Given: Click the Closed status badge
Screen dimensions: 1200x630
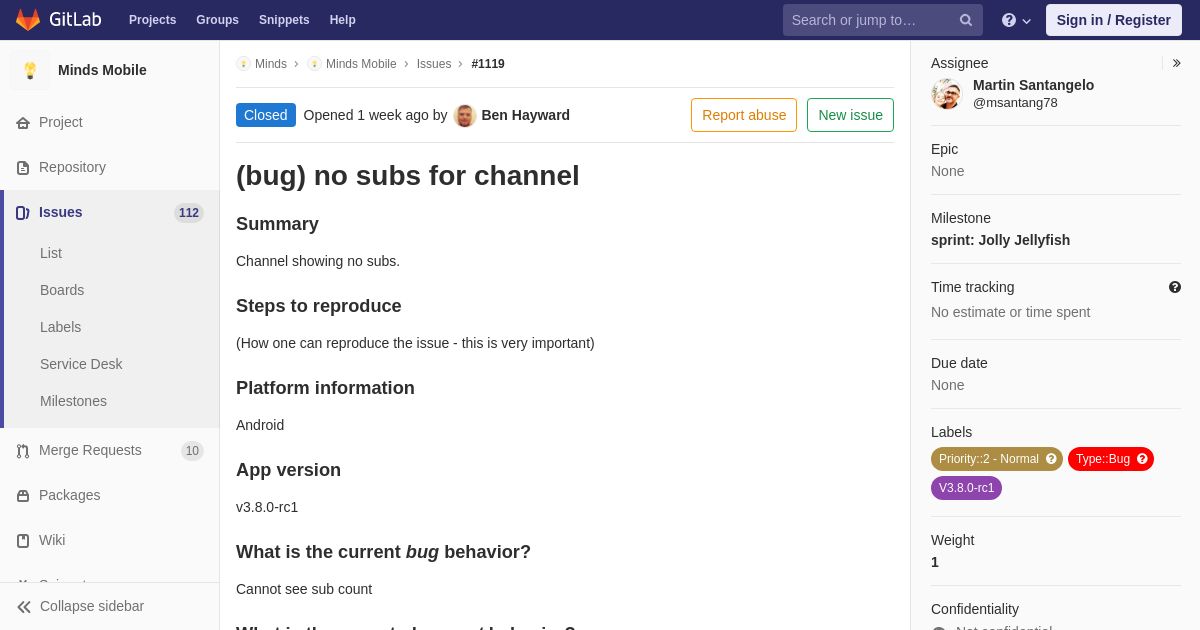Looking at the screenshot, I should click(266, 115).
